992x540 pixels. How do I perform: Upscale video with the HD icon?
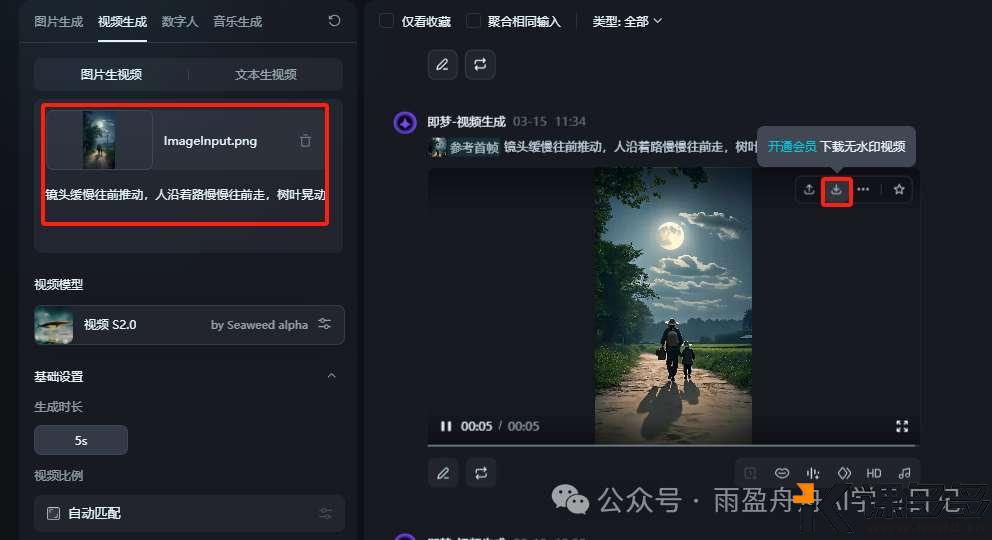[874, 473]
